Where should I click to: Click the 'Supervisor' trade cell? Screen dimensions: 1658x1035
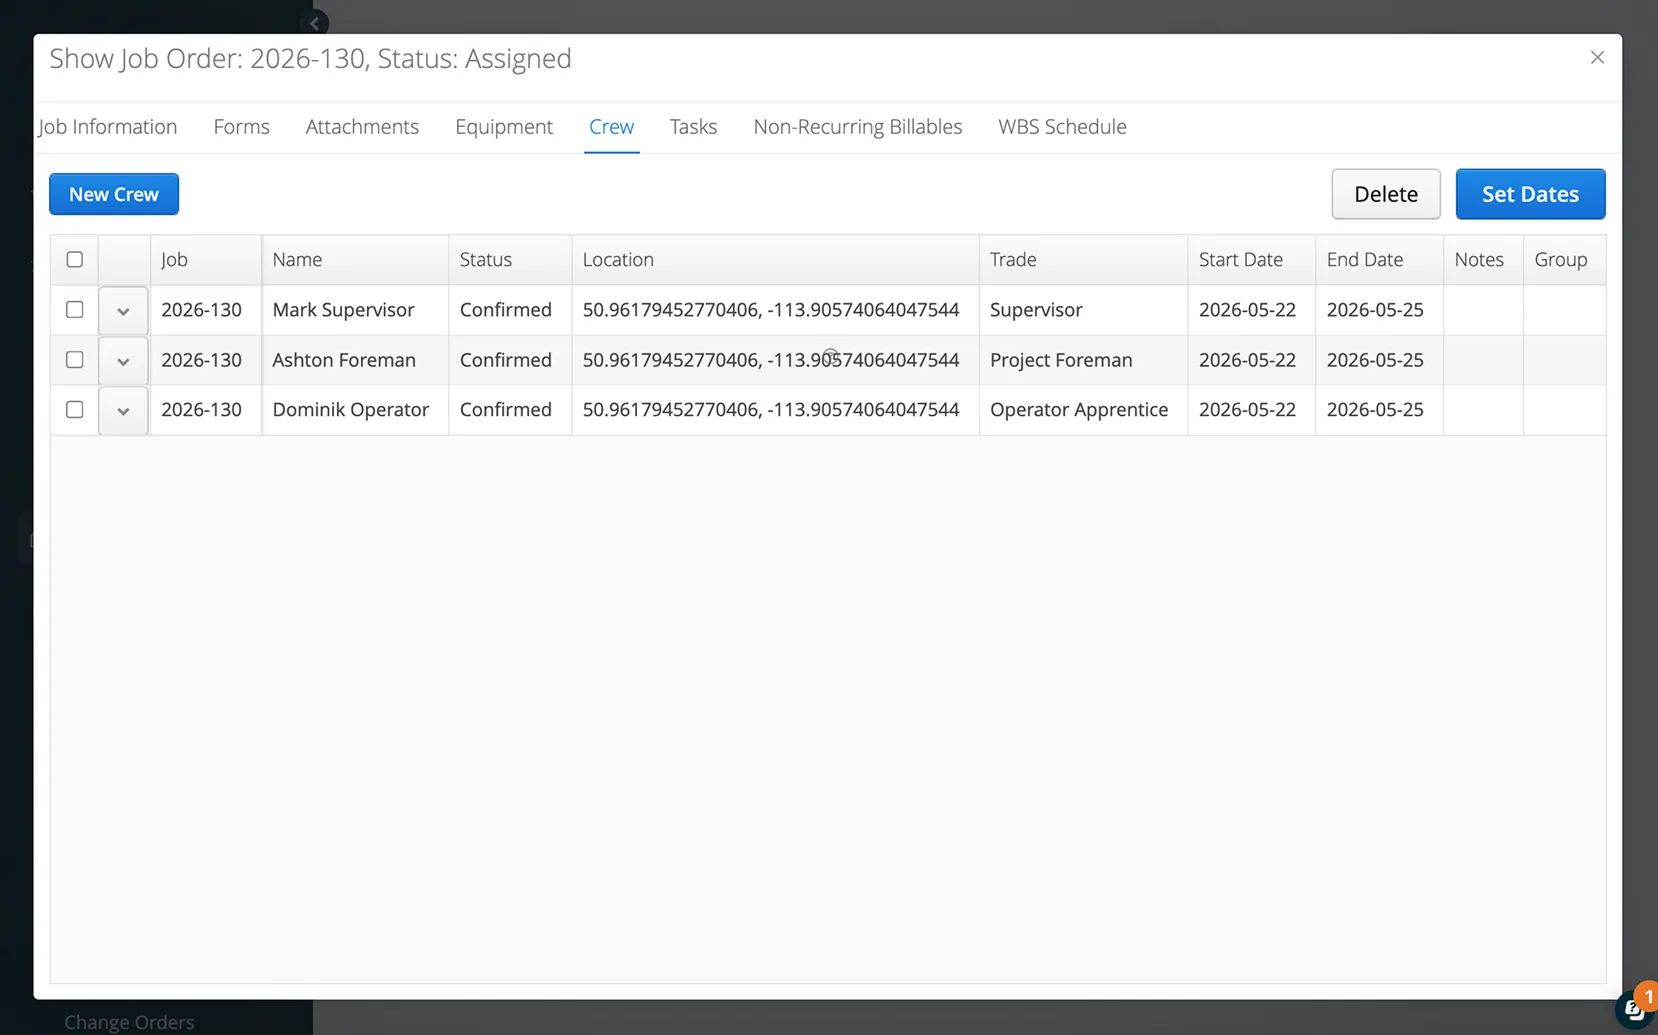(1083, 310)
